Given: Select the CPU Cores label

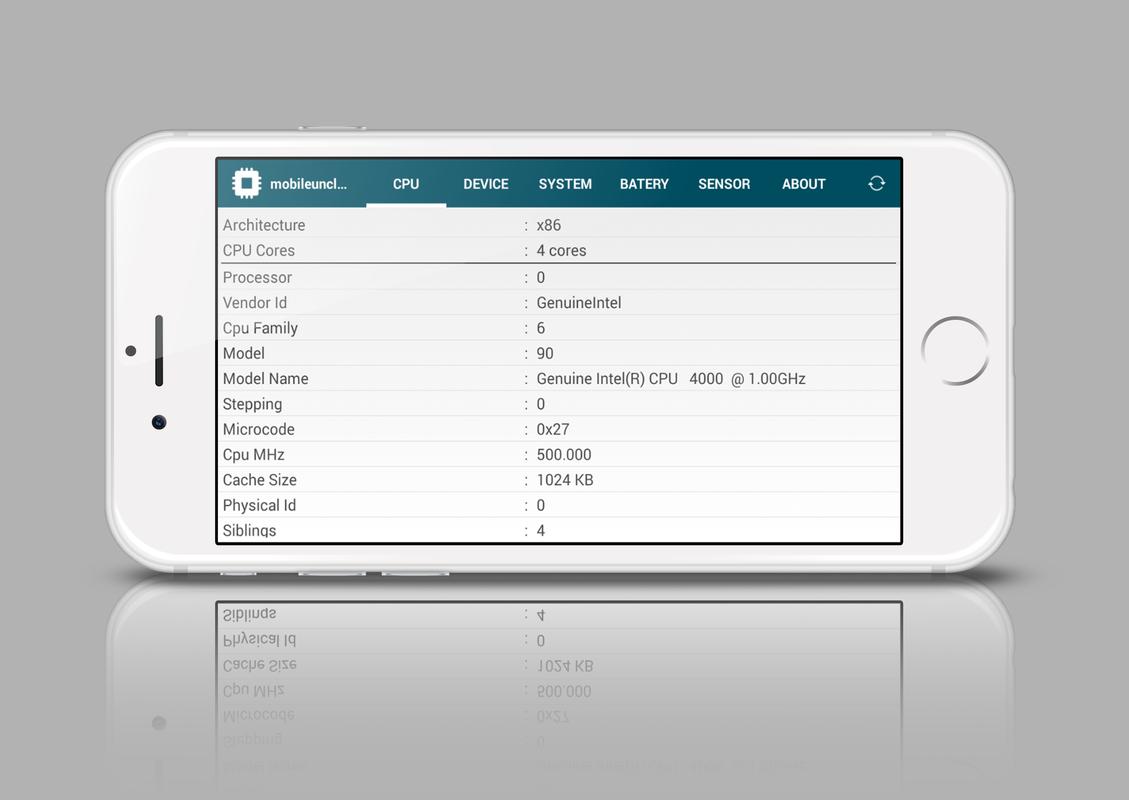Looking at the screenshot, I should pos(258,251).
